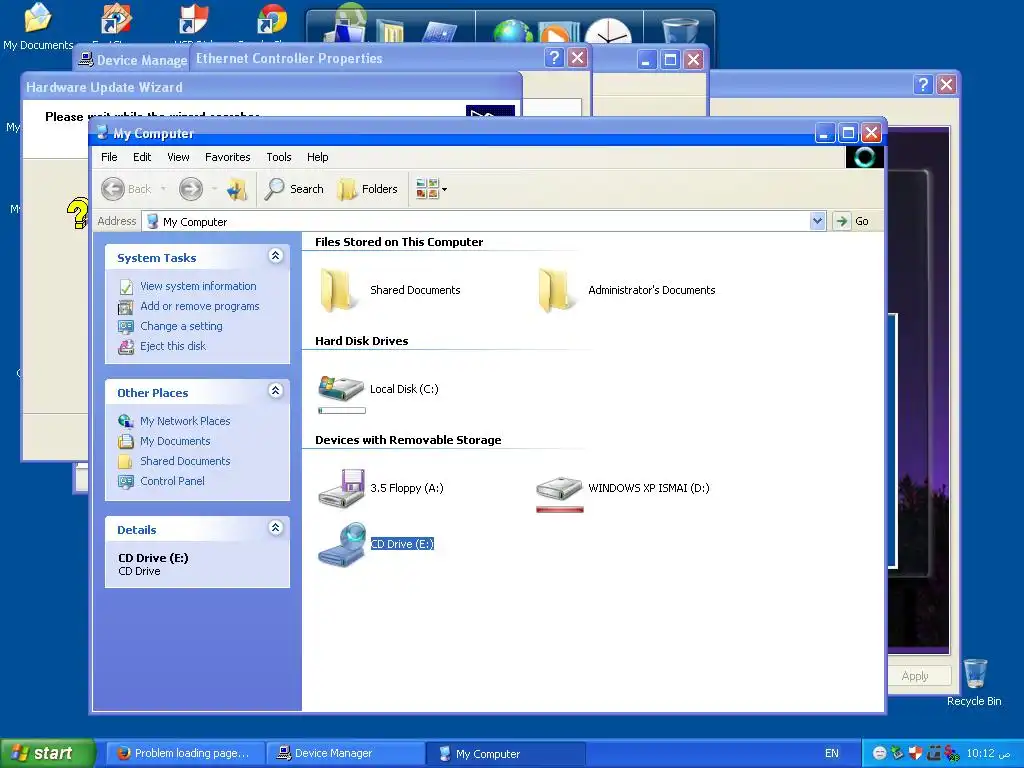
Task: Click the View system information checkmark icon
Action: 126,287
